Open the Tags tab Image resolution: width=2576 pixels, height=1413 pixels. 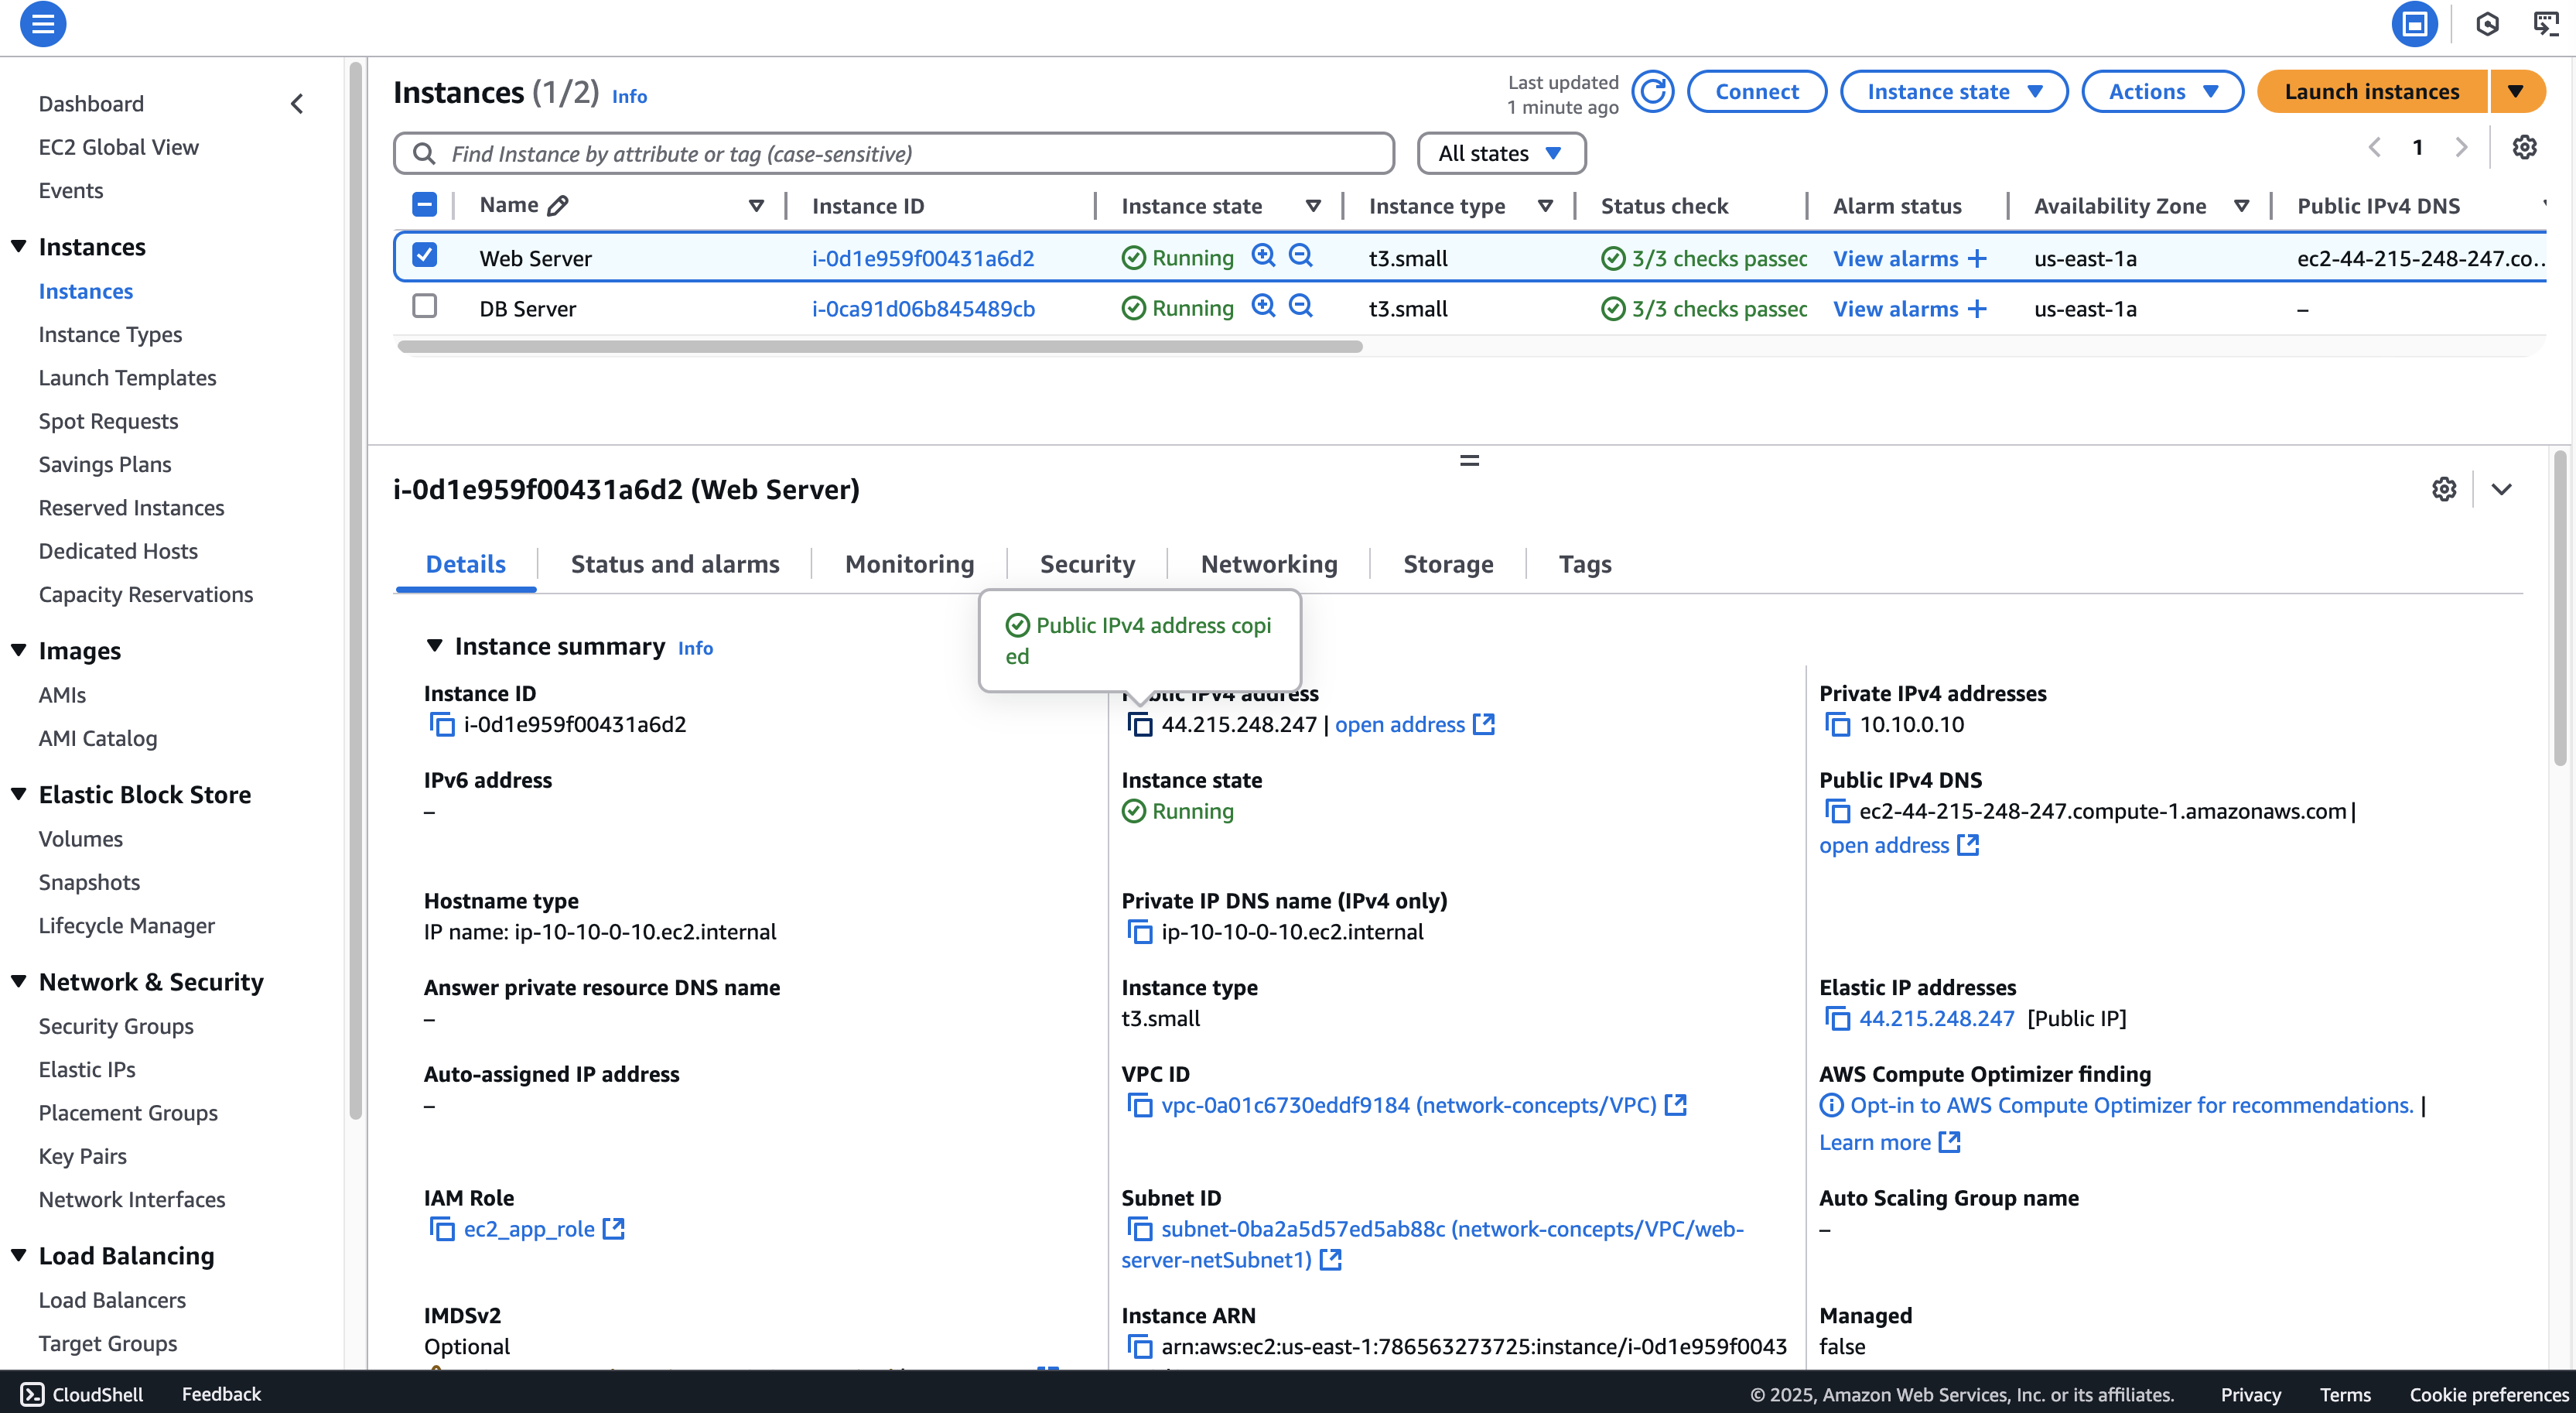1585,564
